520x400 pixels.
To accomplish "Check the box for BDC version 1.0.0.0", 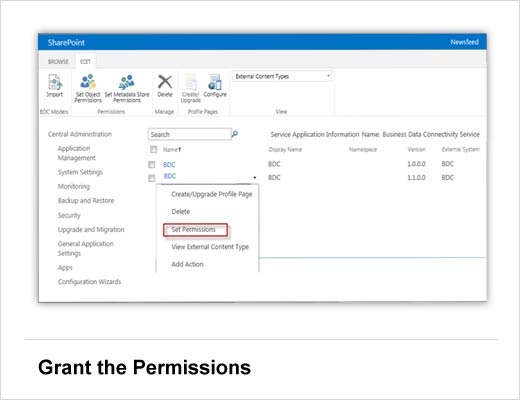I will [152, 164].
